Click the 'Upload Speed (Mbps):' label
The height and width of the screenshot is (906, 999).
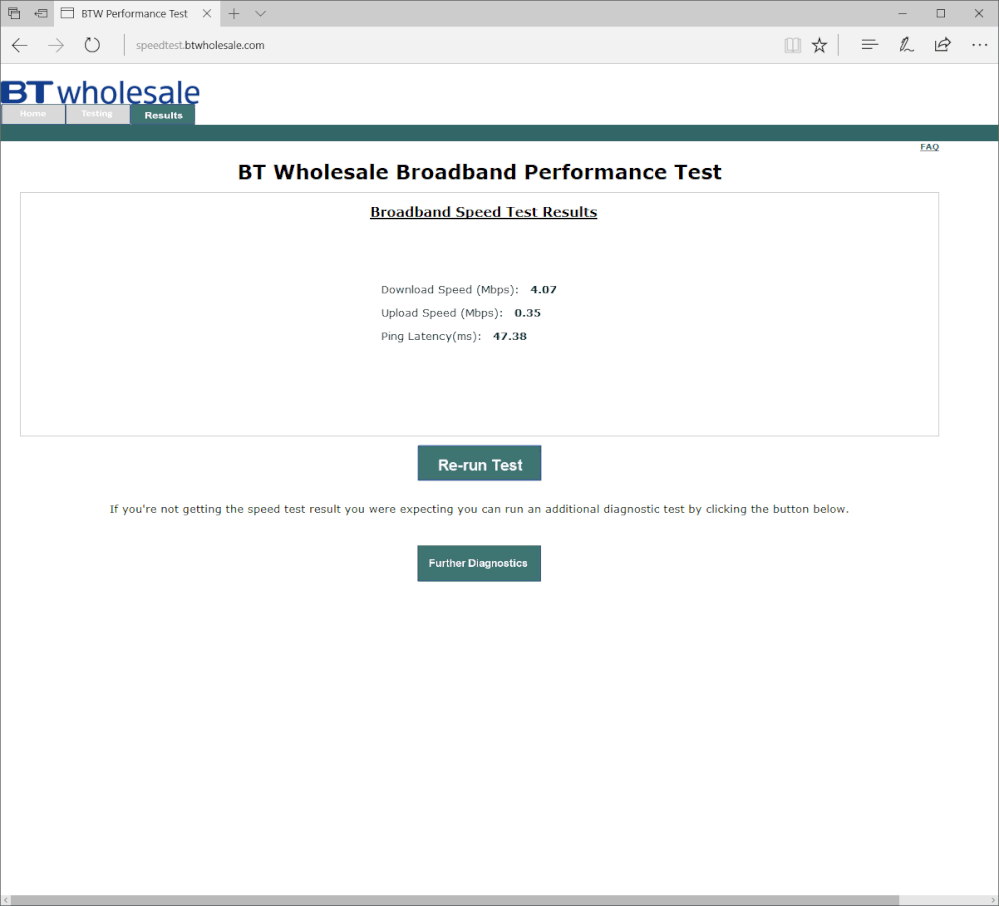pos(442,313)
